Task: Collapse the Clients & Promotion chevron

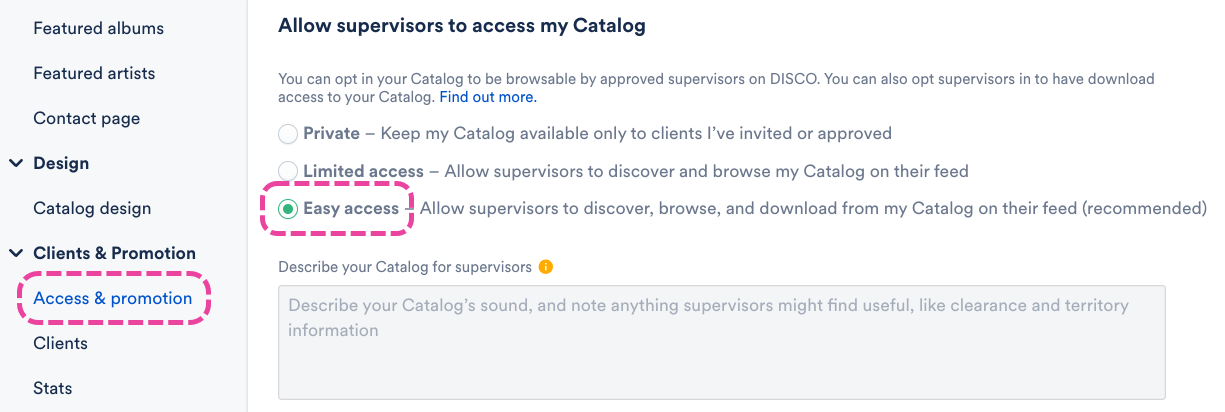Action: click(16, 253)
